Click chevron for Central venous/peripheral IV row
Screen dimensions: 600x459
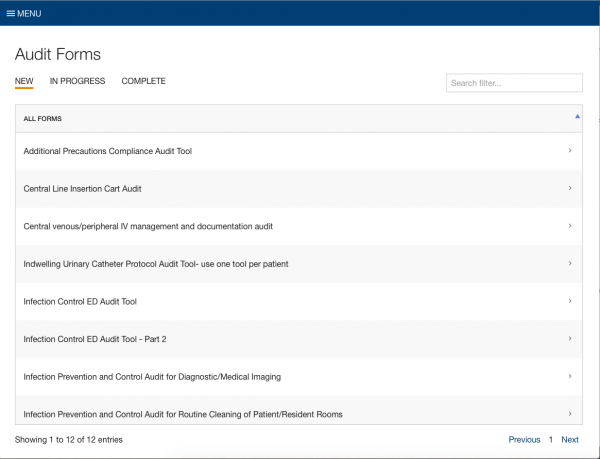570,226
